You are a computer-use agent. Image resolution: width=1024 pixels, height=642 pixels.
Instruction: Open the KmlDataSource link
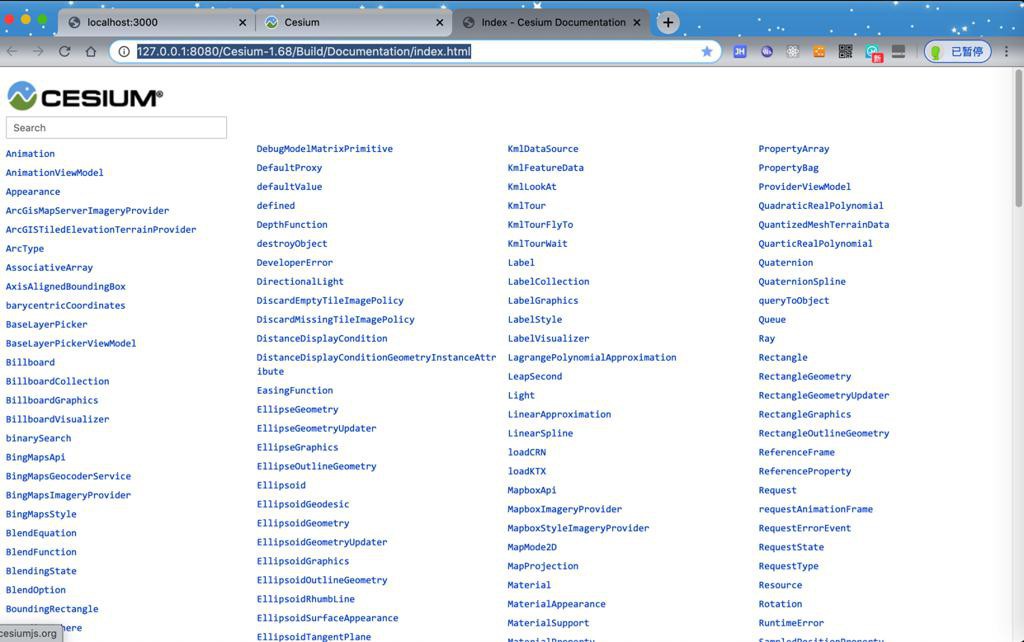tap(543, 149)
